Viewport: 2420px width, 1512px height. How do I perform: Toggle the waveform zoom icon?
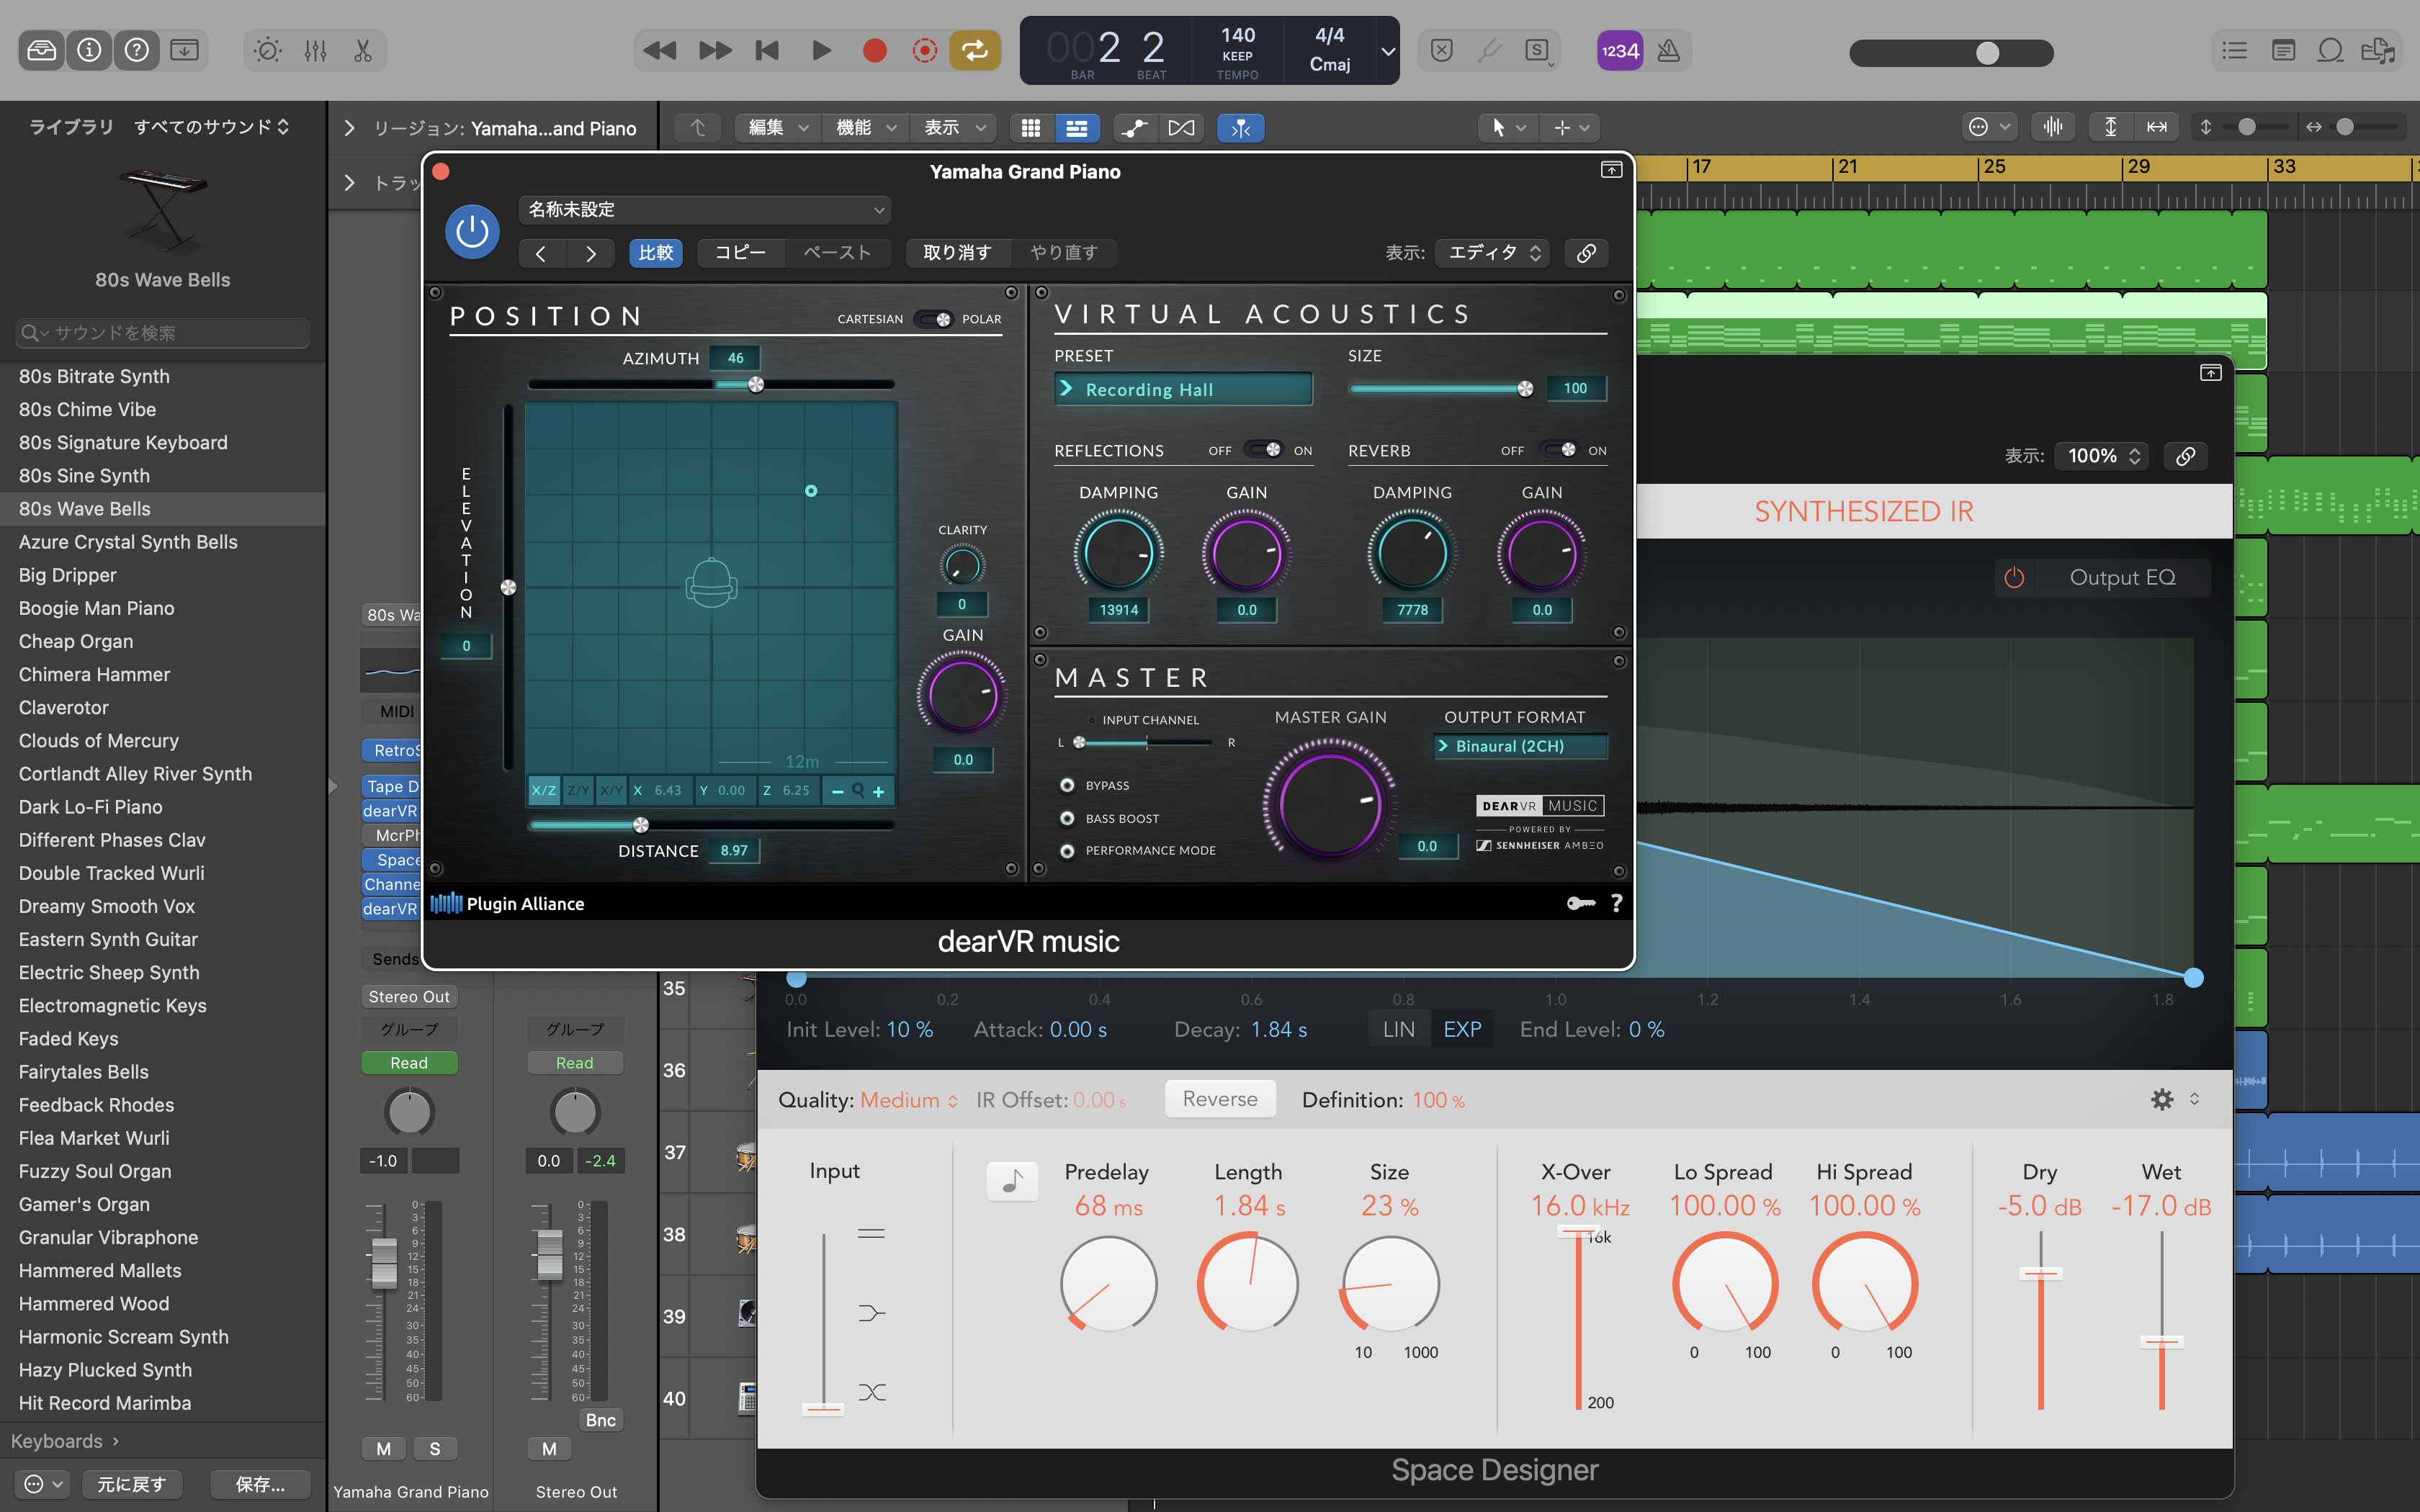(x=2053, y=127)
